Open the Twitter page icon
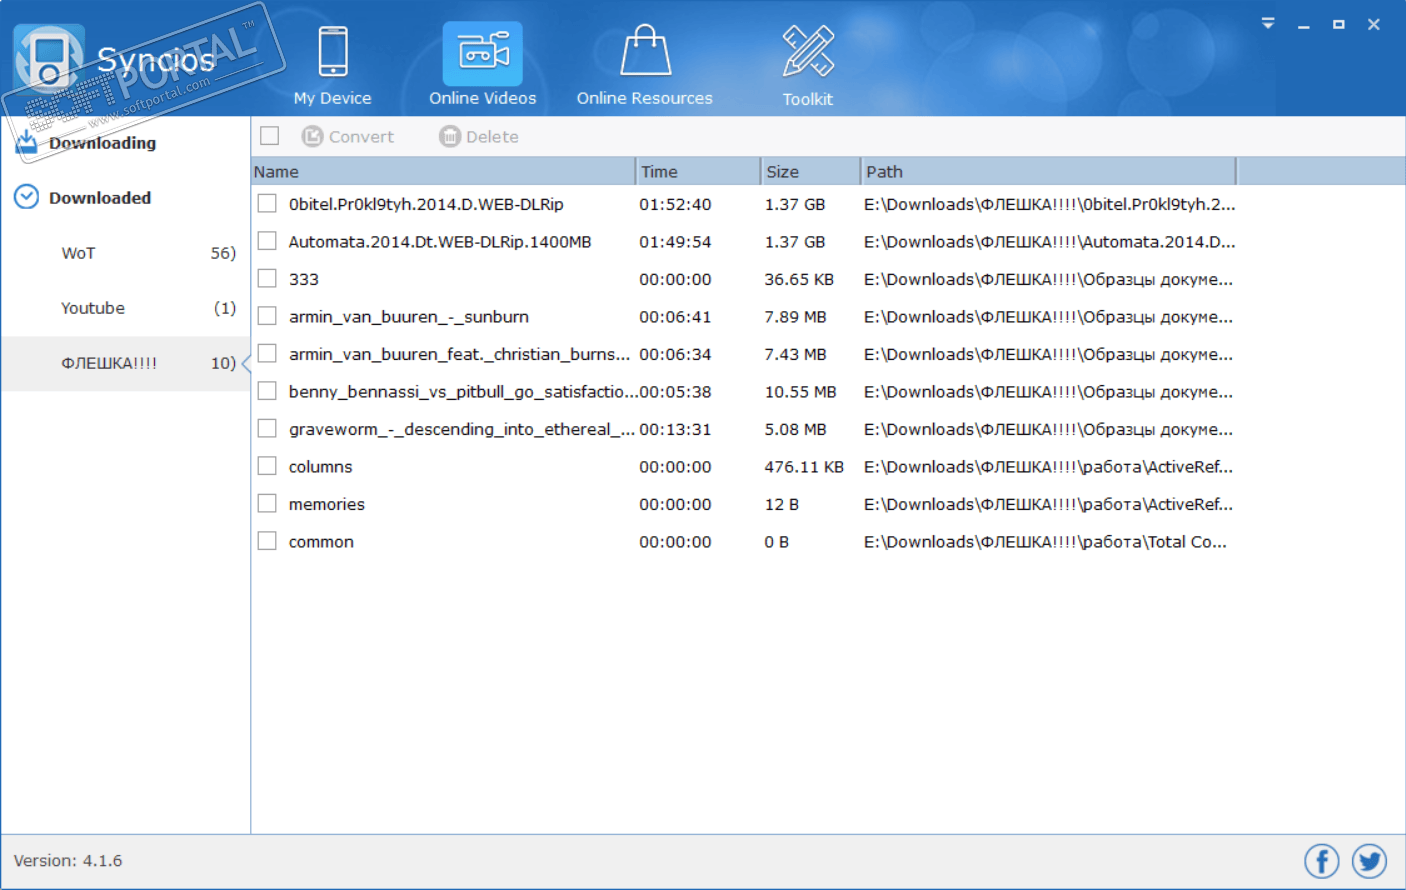This screenshot has width=1406, height=890. (1369, 861)
